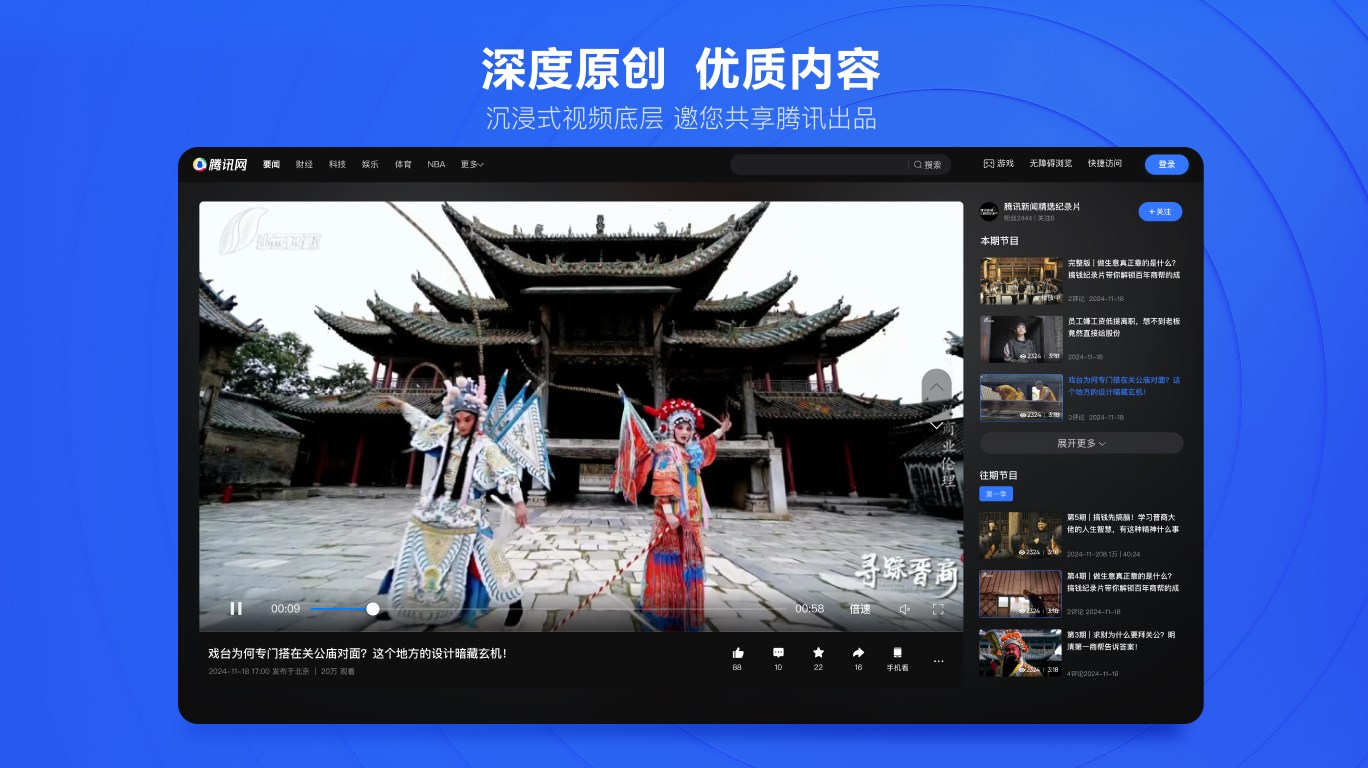Open comments via the speech bubble icon
Screen dimensions: 1368x768
778,653
